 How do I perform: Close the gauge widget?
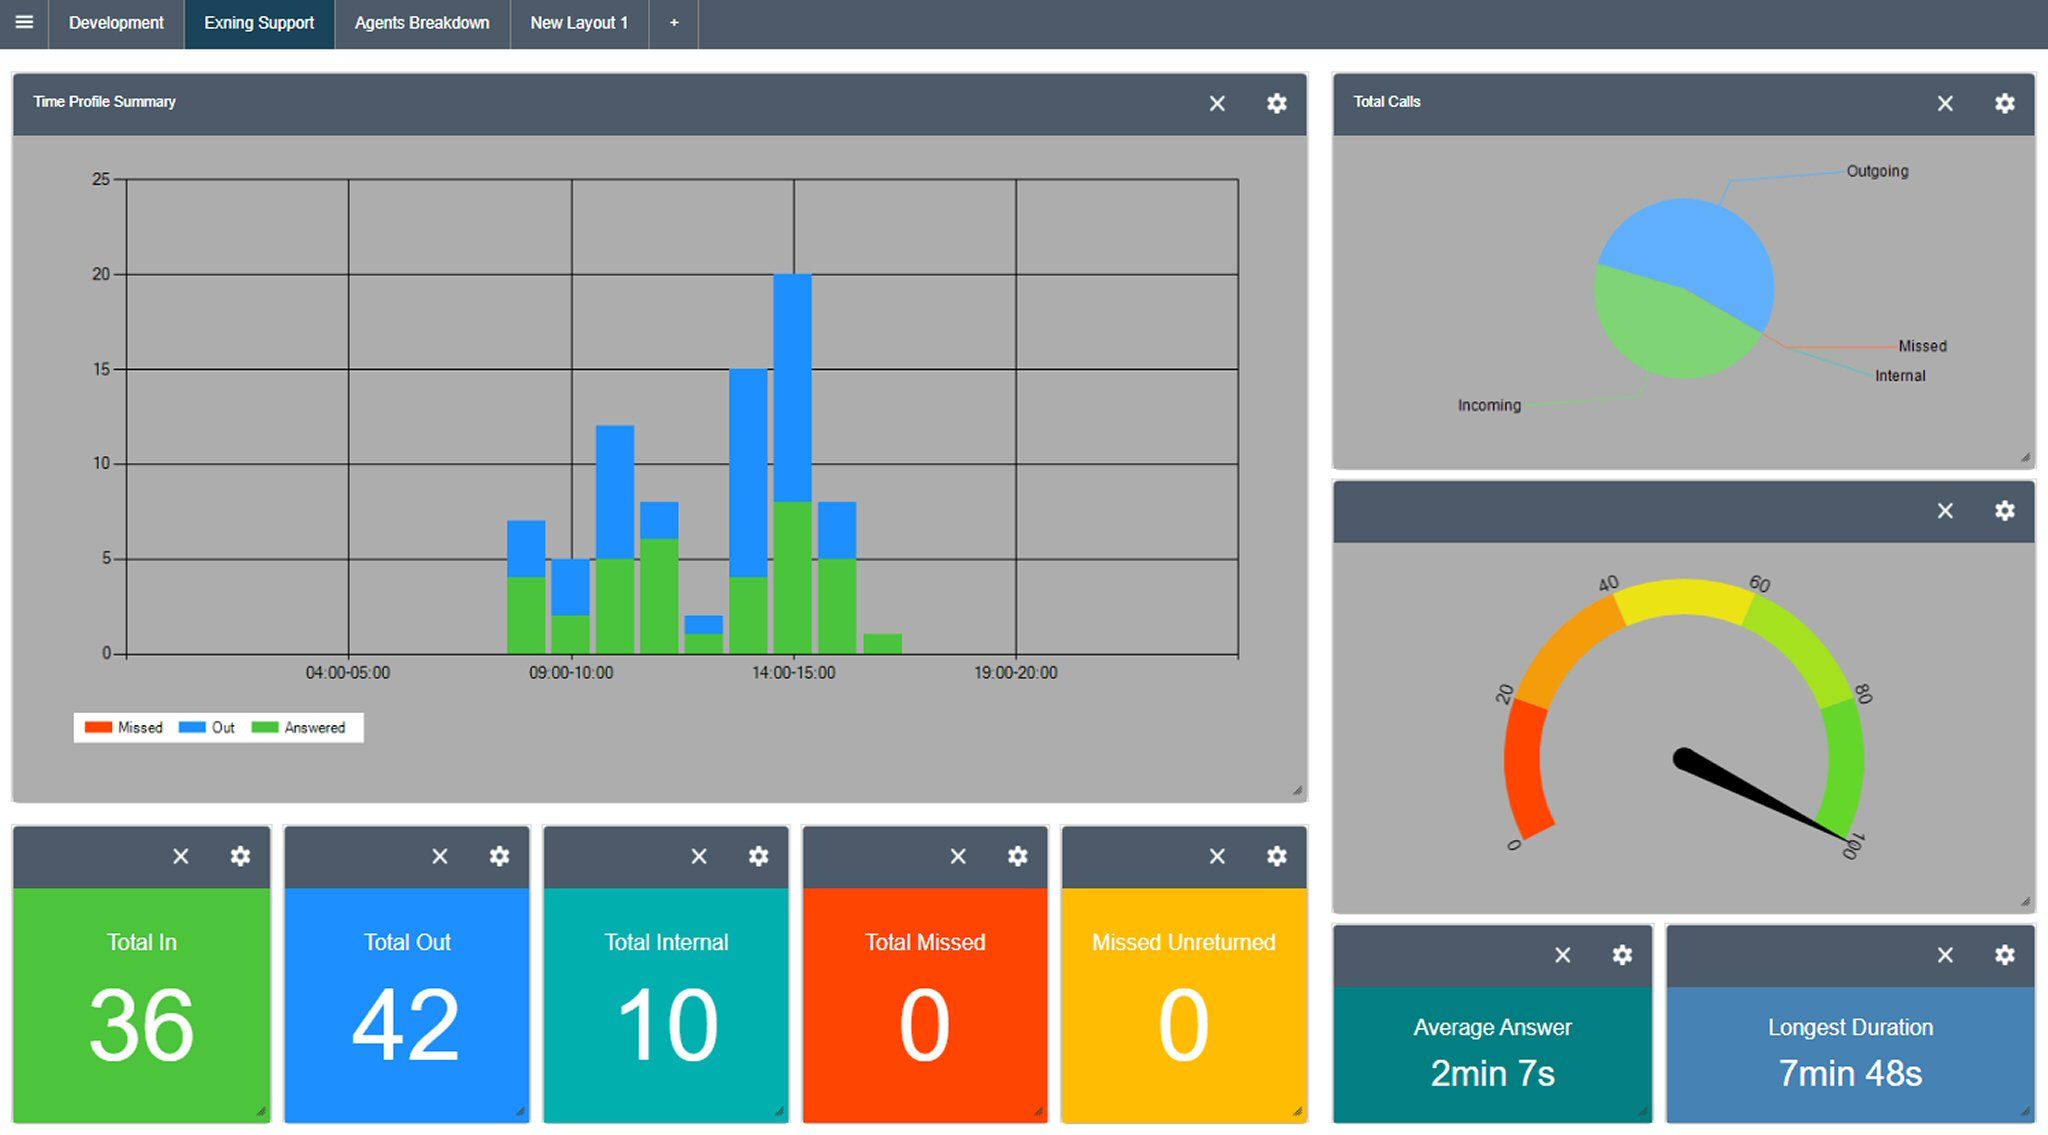[x=1945, y=511]
